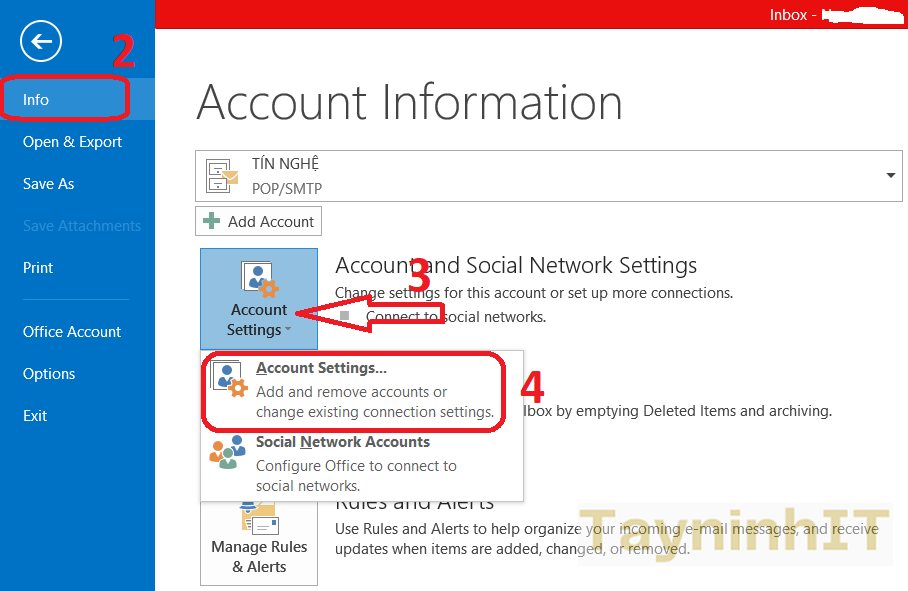Click Exit to close Outlook
908x591 pixels.
pos(35,416)
